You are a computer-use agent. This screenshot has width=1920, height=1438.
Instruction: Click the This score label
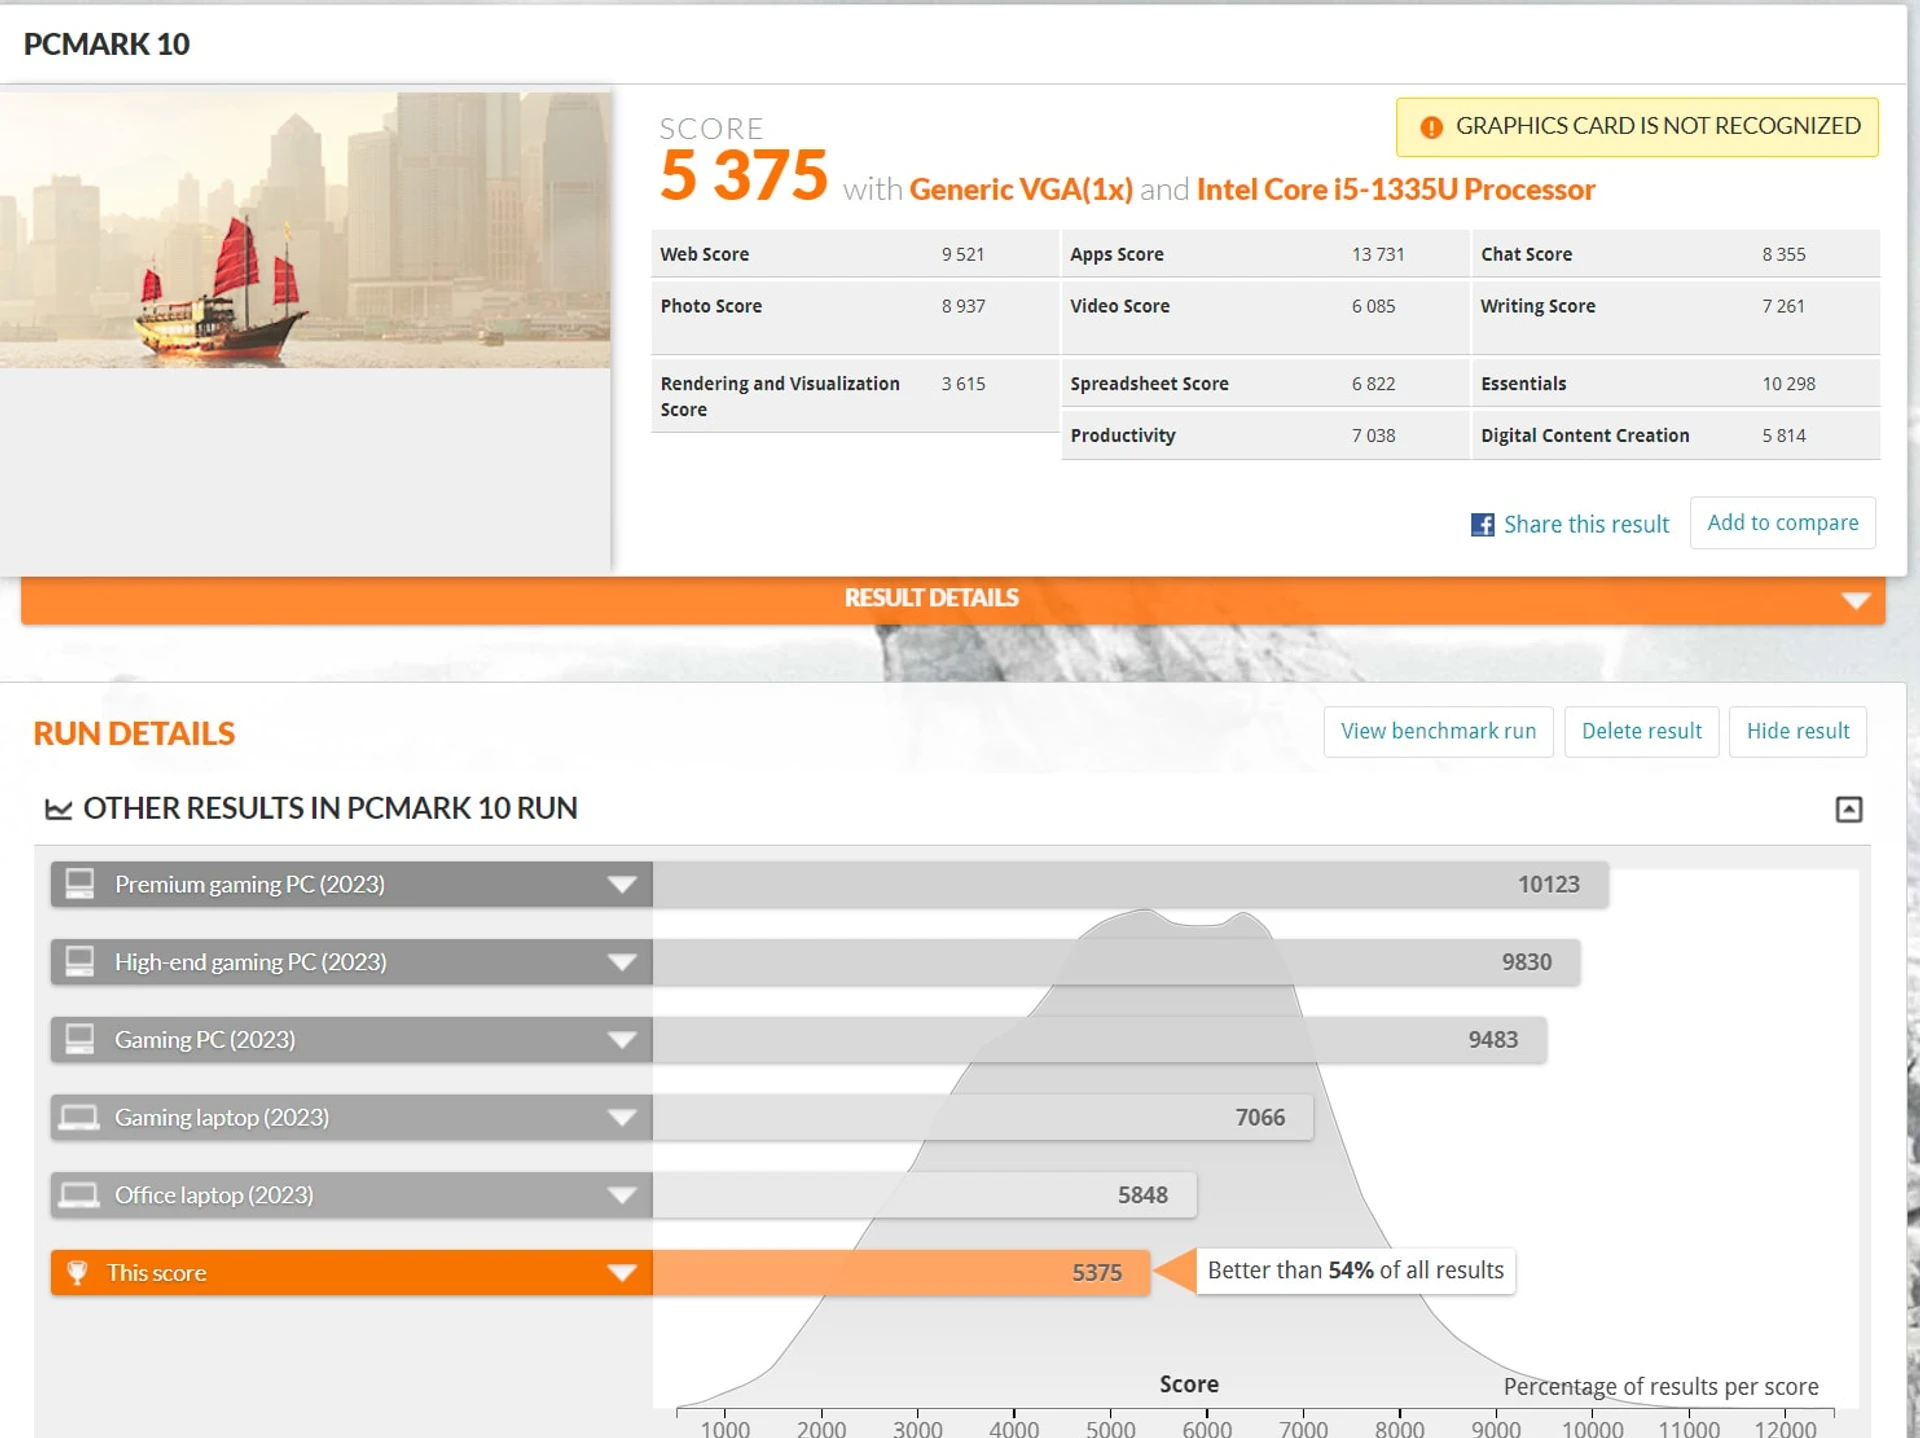[x=157, y=1272]
